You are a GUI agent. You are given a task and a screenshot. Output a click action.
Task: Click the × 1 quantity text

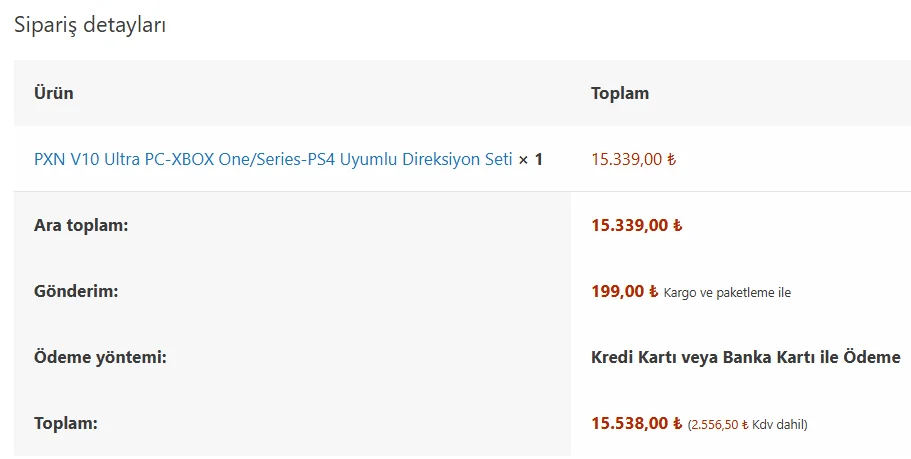click(x=531, y=159)
